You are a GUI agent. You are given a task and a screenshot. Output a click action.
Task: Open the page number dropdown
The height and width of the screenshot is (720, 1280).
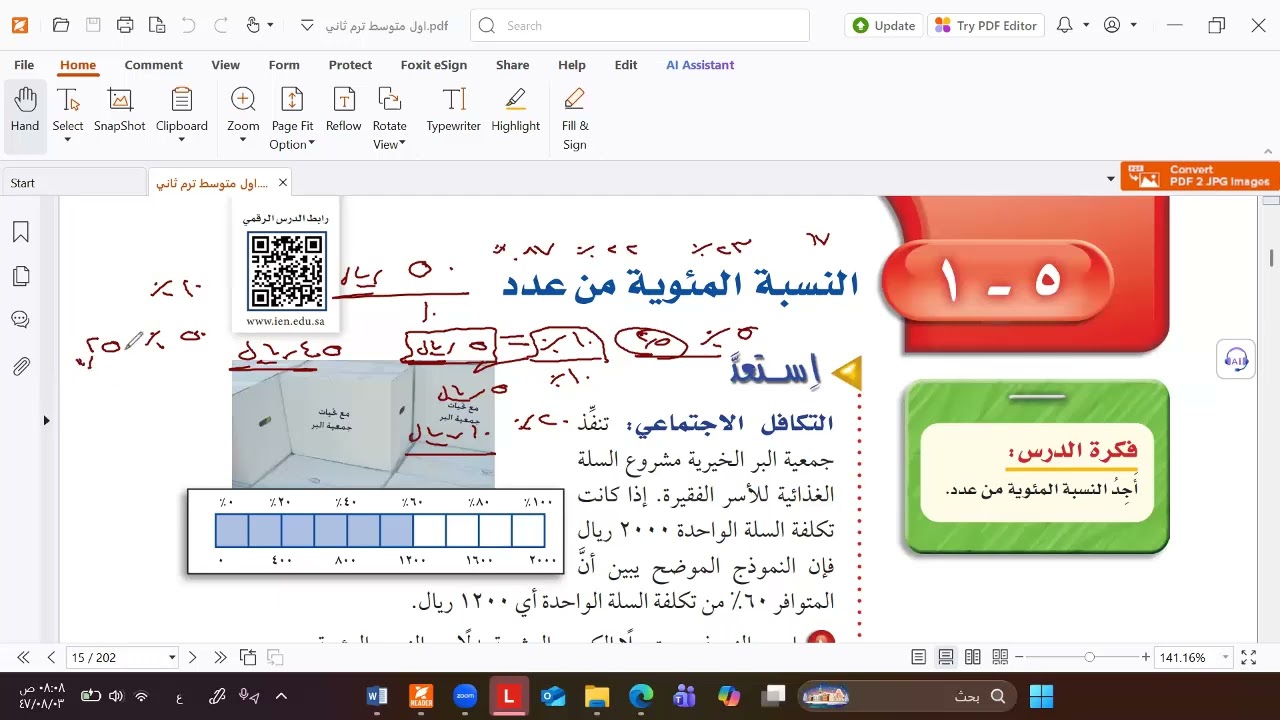click(172, 658)
